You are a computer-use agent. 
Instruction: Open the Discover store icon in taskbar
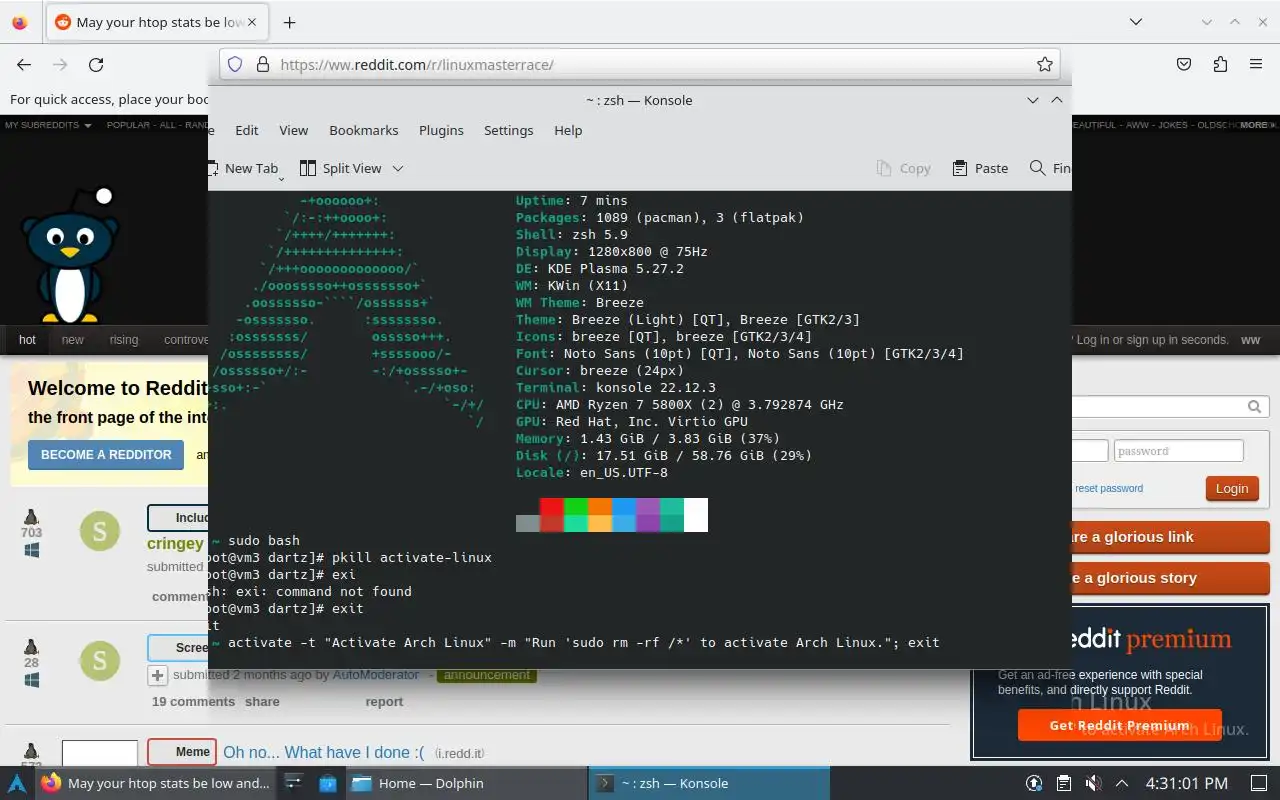(x=328, y=783)
